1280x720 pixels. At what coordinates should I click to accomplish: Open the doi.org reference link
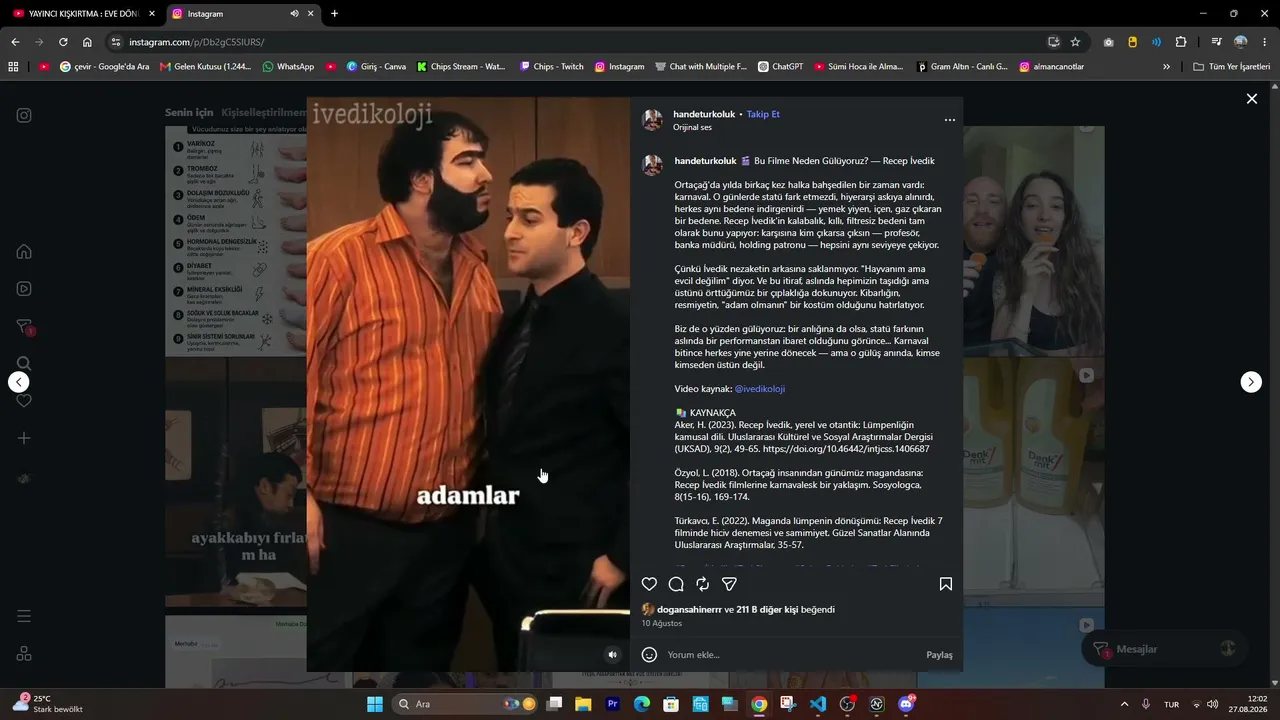(846, 449)
